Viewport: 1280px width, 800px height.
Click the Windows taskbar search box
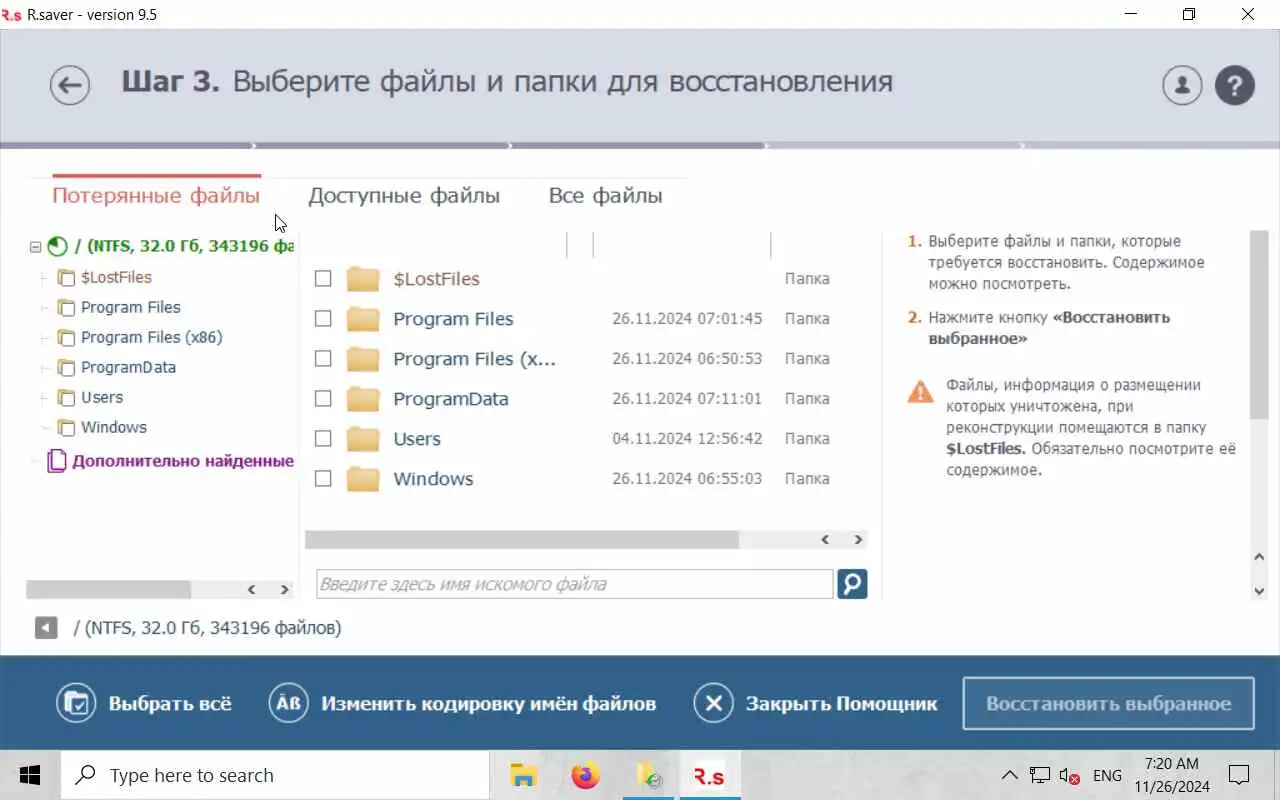point(275,775)
